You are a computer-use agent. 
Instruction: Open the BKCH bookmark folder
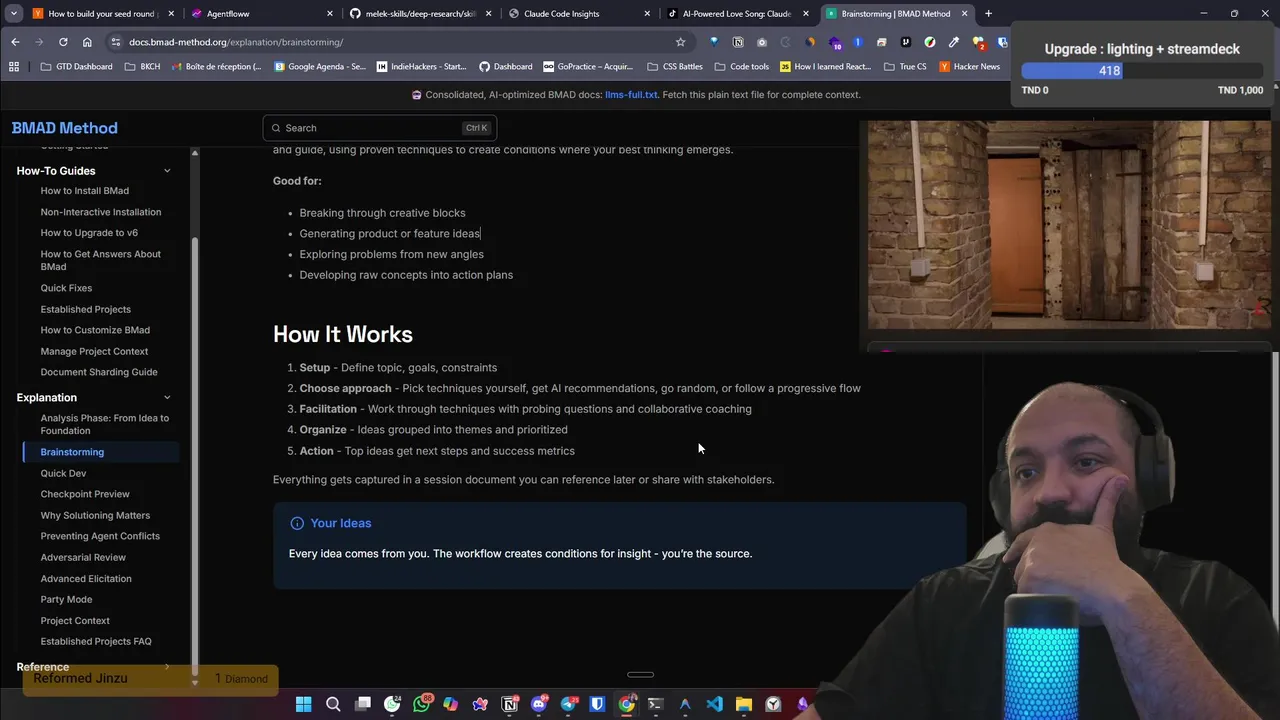point(142,67)
